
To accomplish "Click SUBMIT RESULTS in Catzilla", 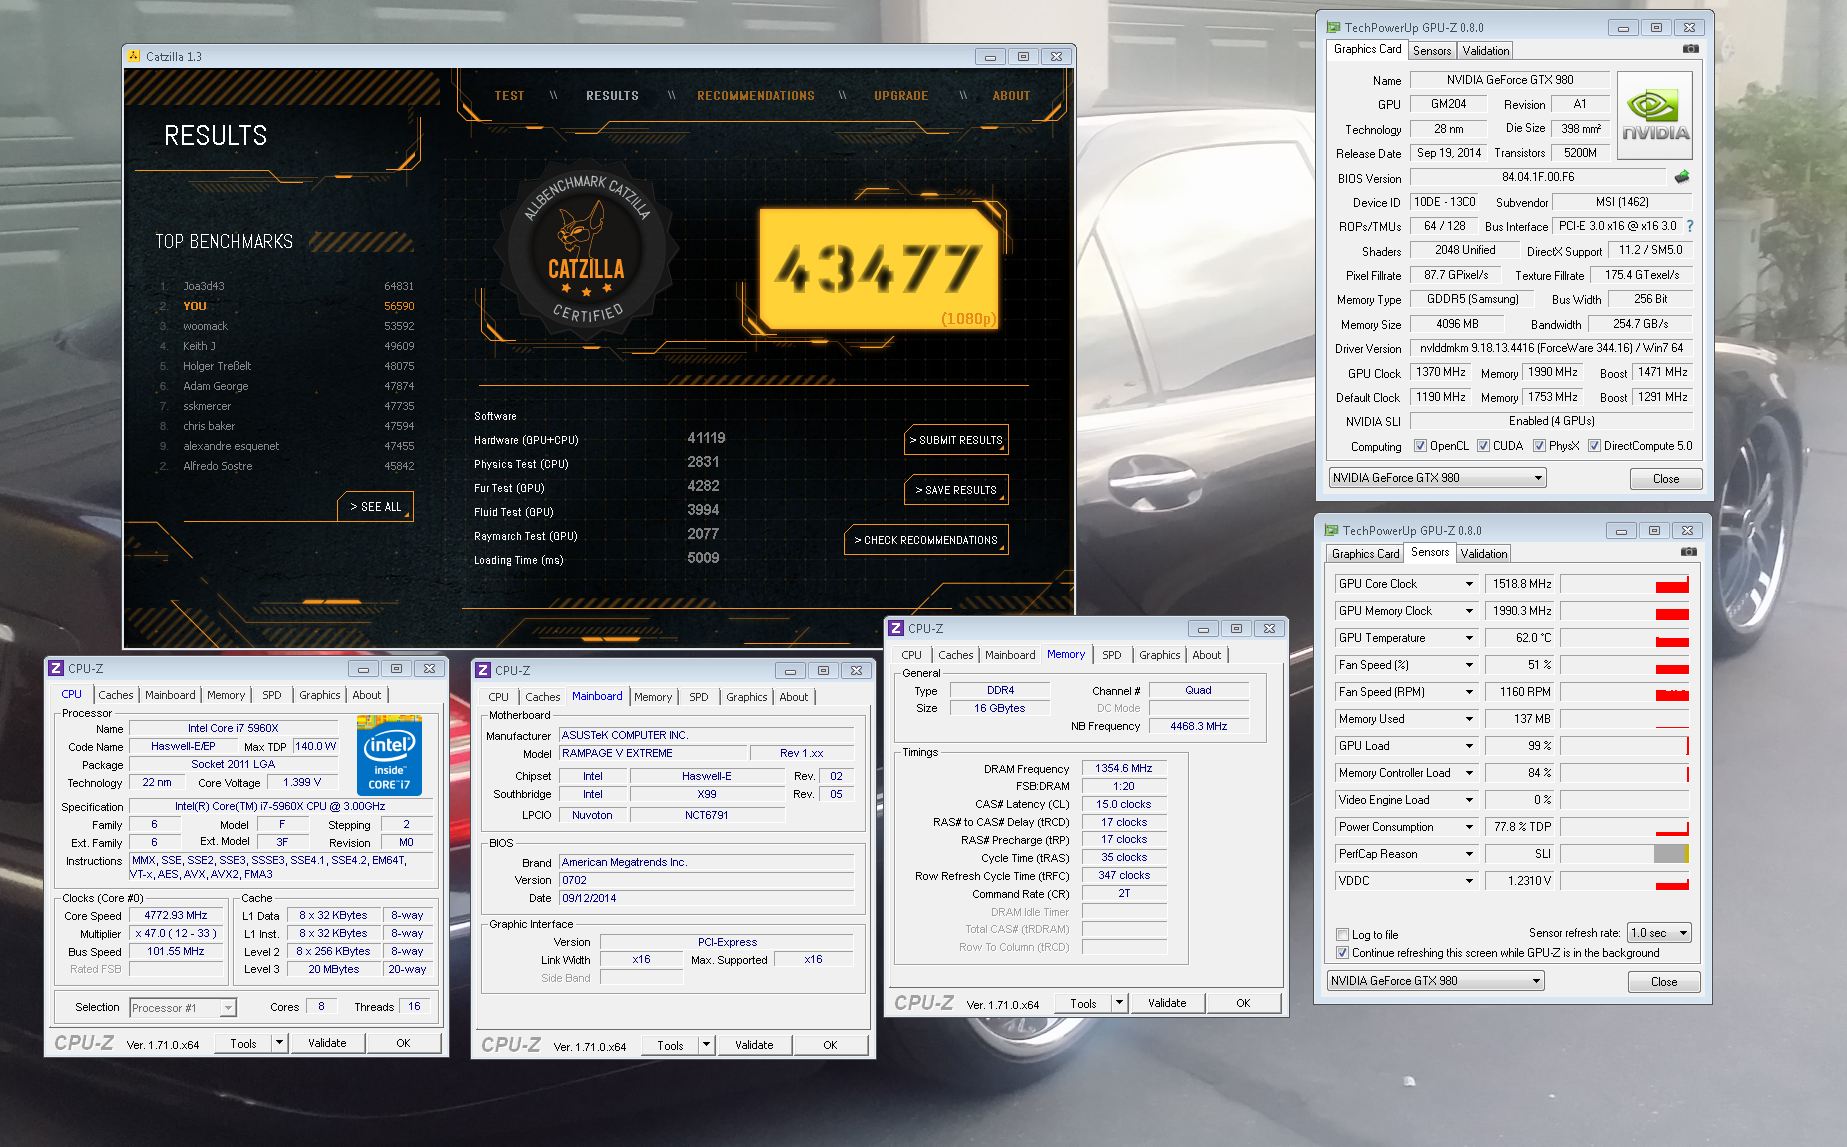I will click(x=956, y=440).
